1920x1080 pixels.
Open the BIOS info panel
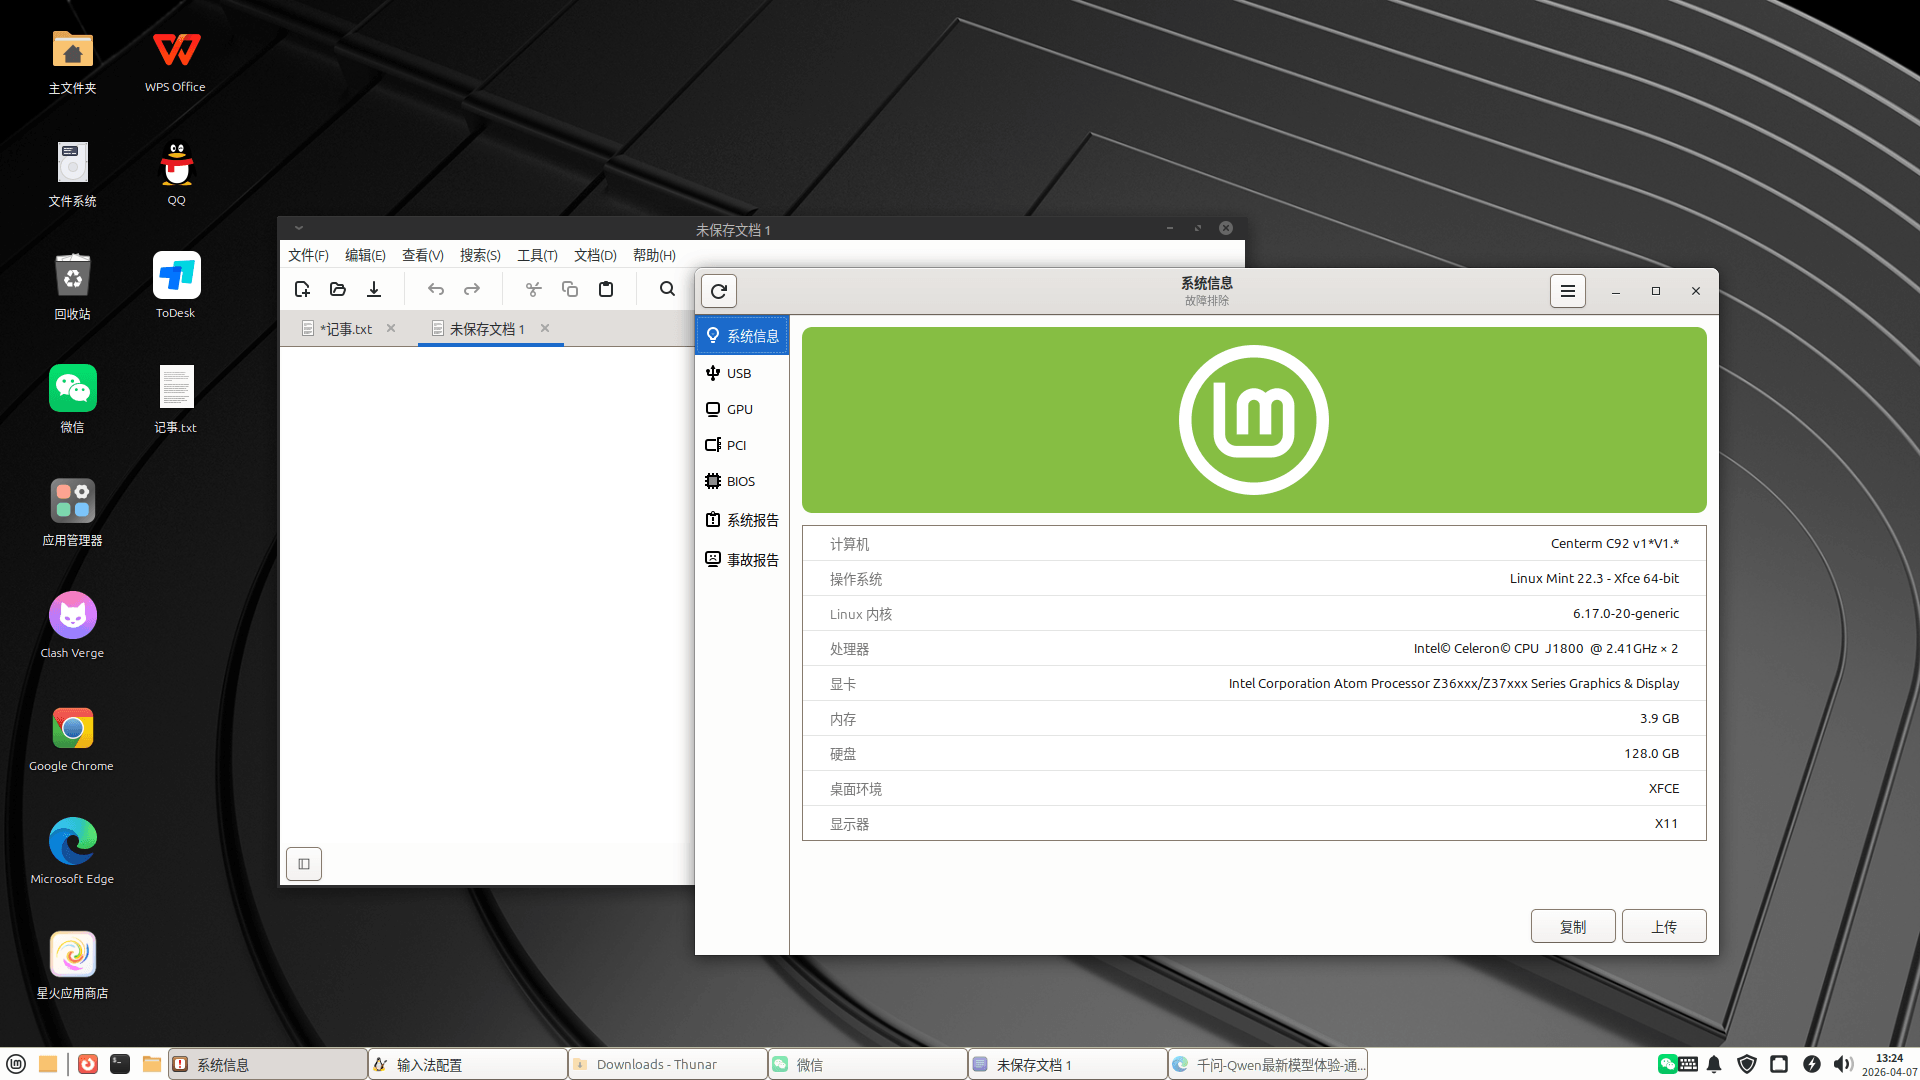pyautogui.click(x=740, y=481)
